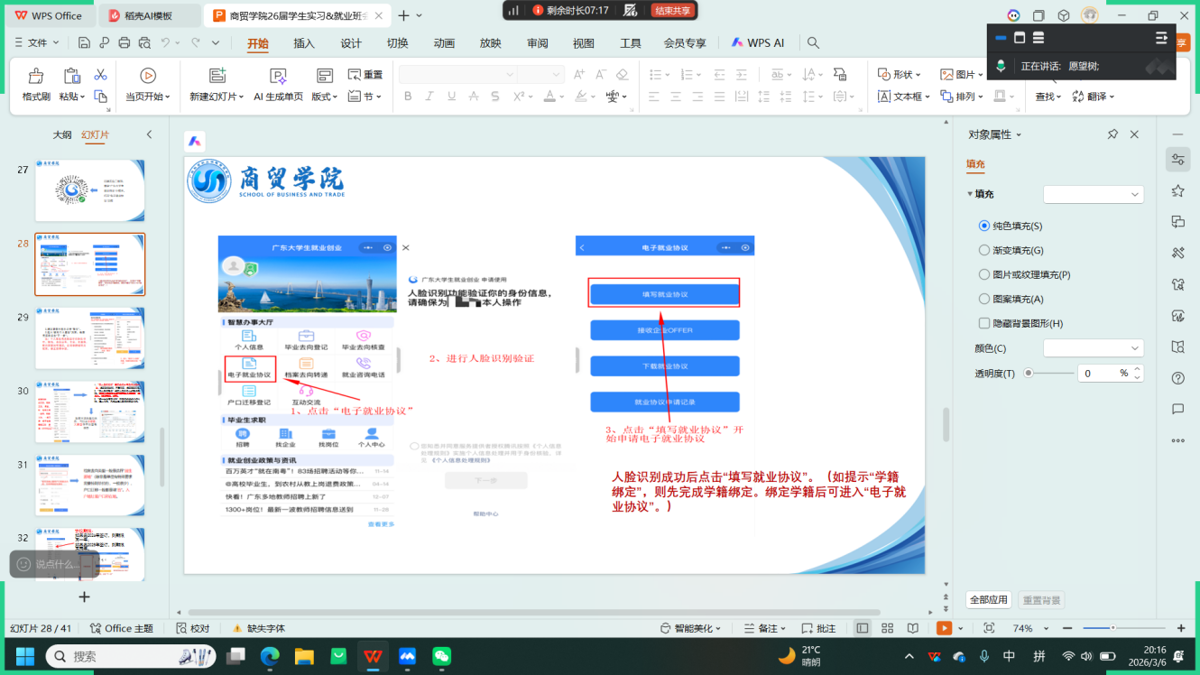This screenshot has width=1200, height=675.
Task: Click the Format Painter (格式刷) icon
Action: (x=36, y=84)
